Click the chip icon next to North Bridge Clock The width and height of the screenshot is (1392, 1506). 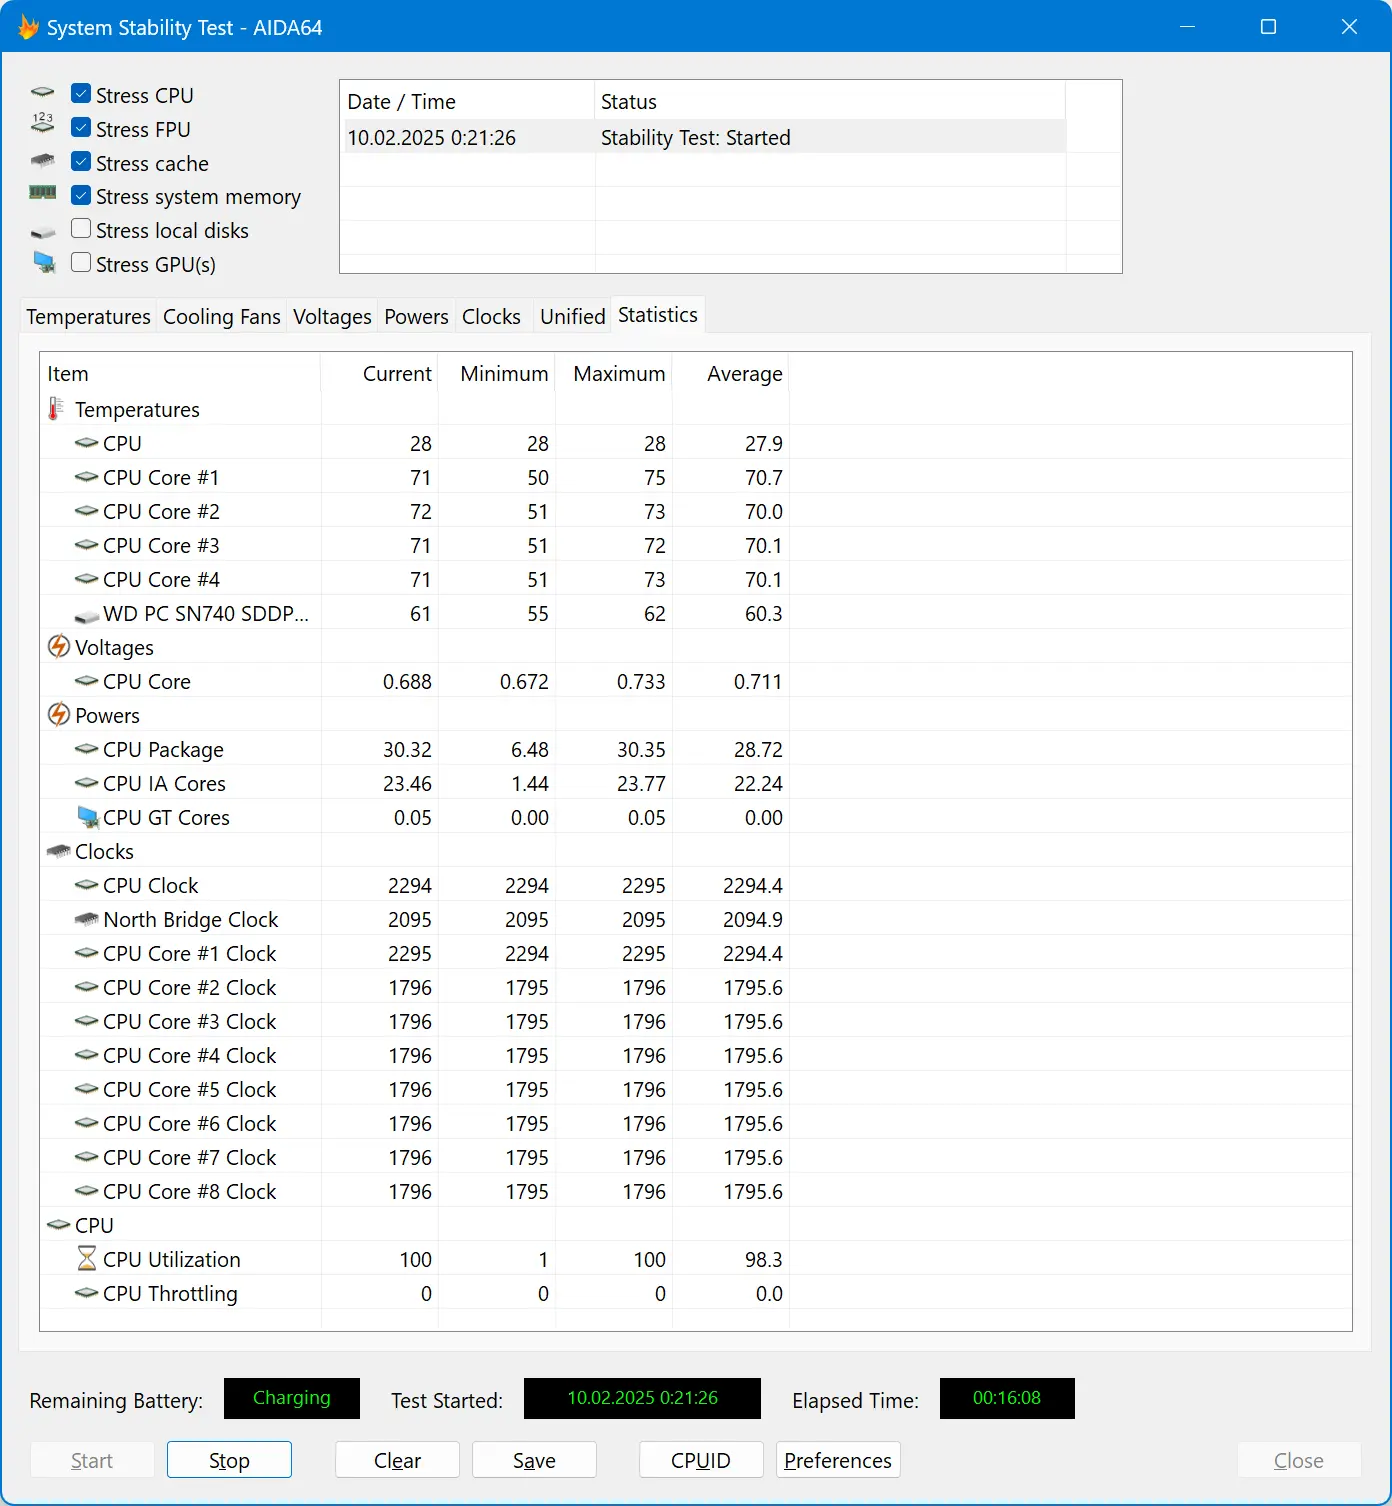point(87,918)
